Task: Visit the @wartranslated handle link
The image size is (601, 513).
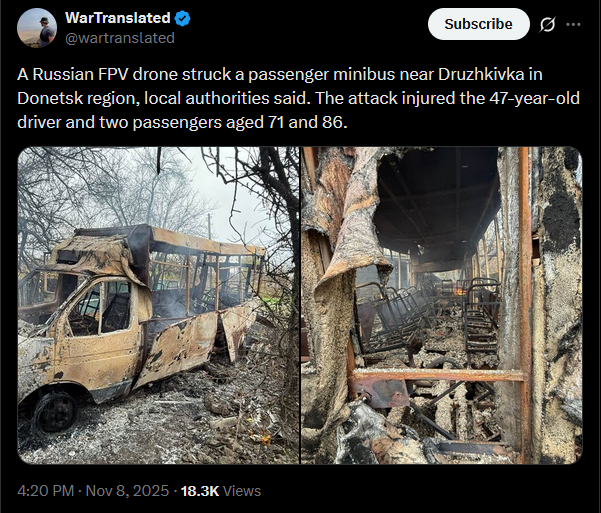Action: 120,38
